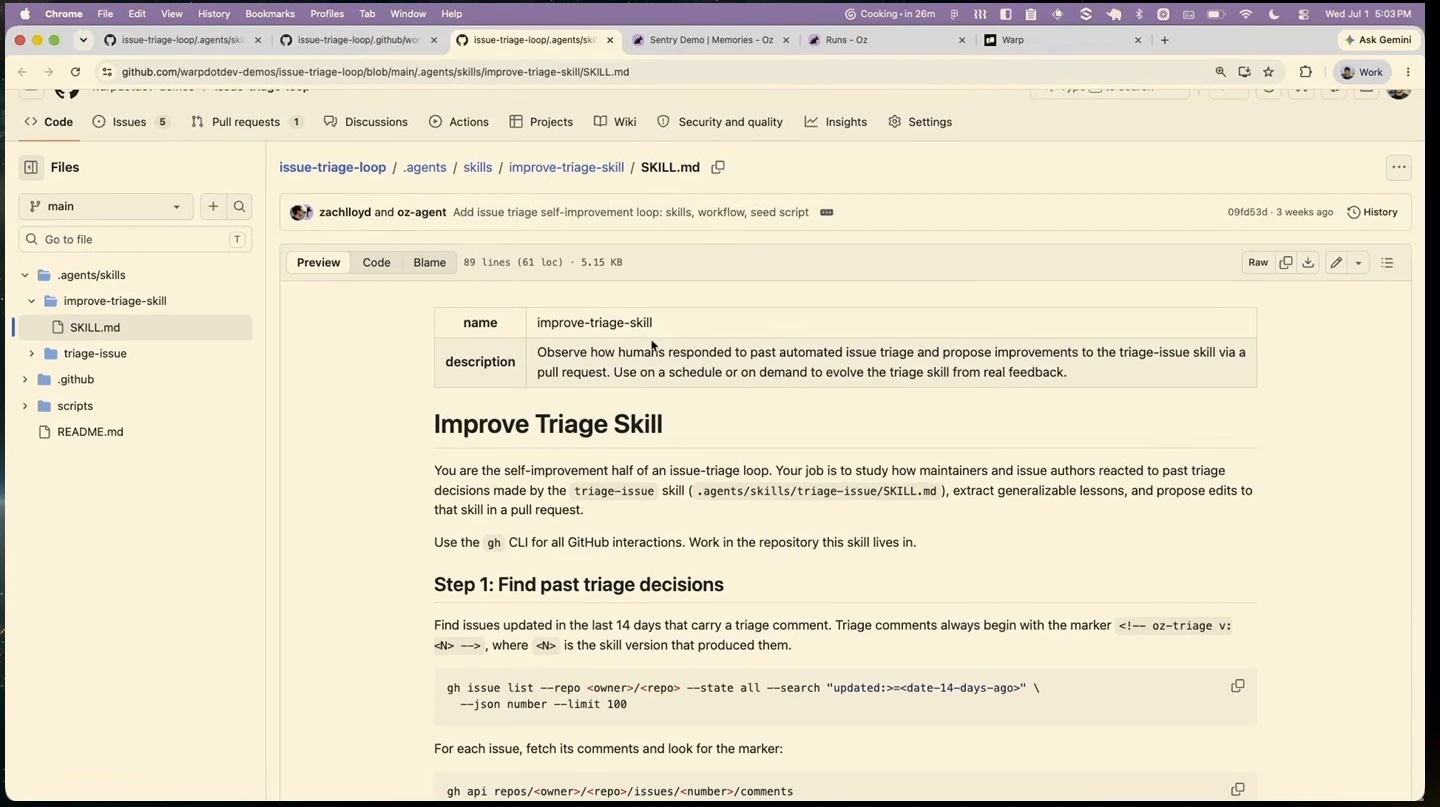Collapse the improve-triage-skill folder
This screenshot has width=1440, height=807.
[x=32, y=301]
